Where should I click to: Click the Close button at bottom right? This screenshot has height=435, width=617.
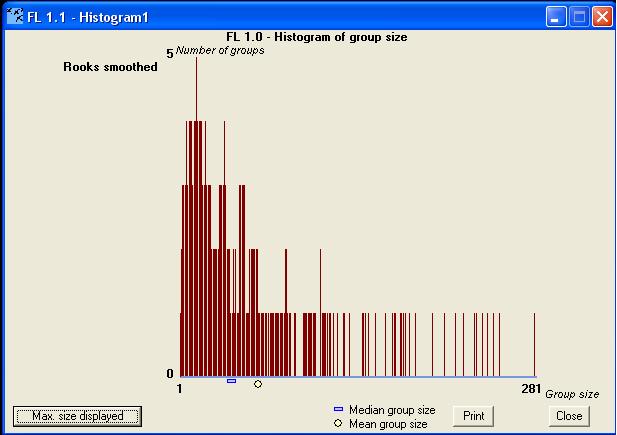click(x=568, y=416)
